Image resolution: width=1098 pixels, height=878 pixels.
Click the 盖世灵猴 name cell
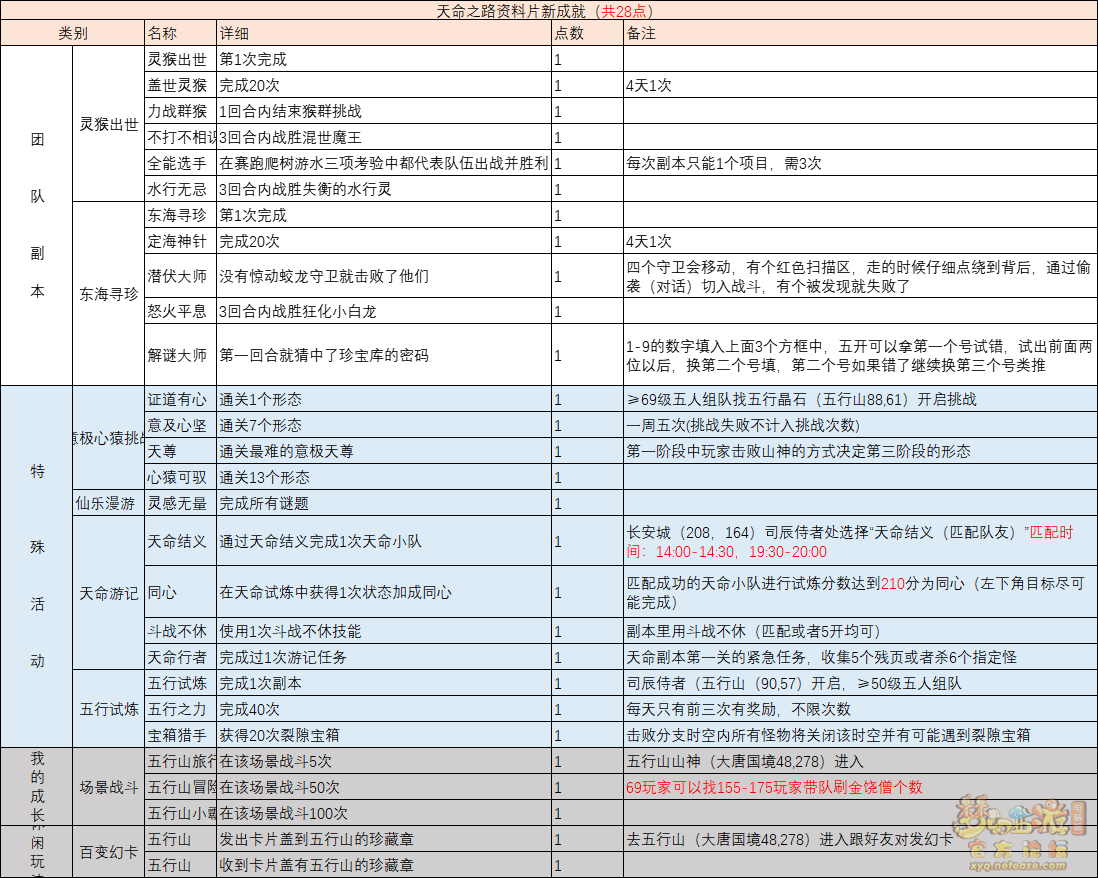point(181,85)
